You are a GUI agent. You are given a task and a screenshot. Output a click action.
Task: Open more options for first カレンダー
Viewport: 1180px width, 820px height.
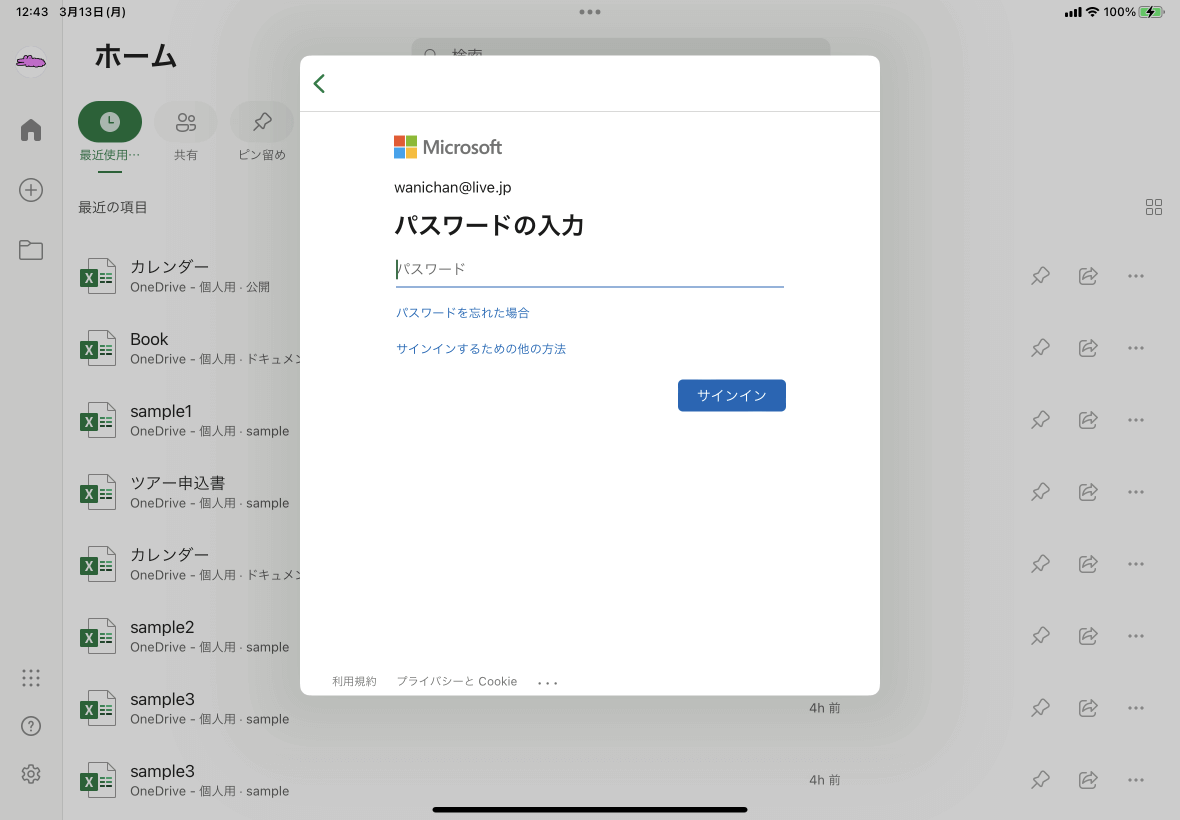[1136, 276]
